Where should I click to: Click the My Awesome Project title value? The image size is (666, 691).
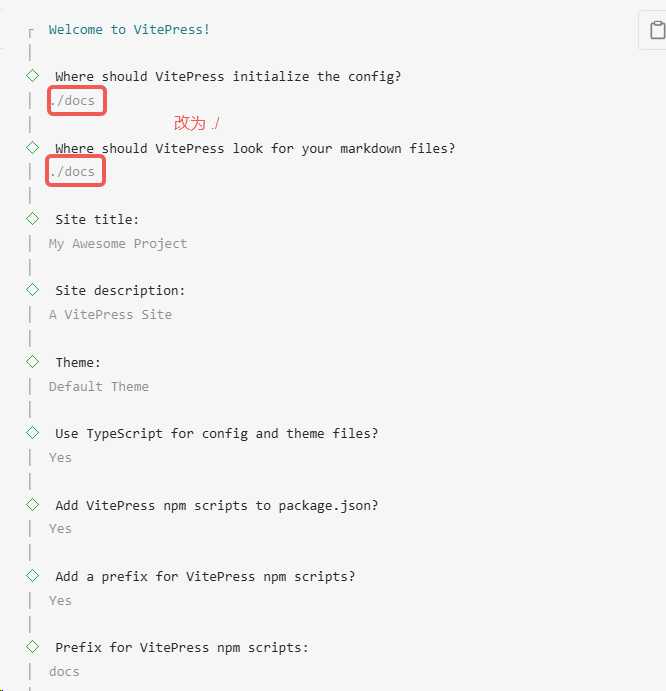[118, 244]
